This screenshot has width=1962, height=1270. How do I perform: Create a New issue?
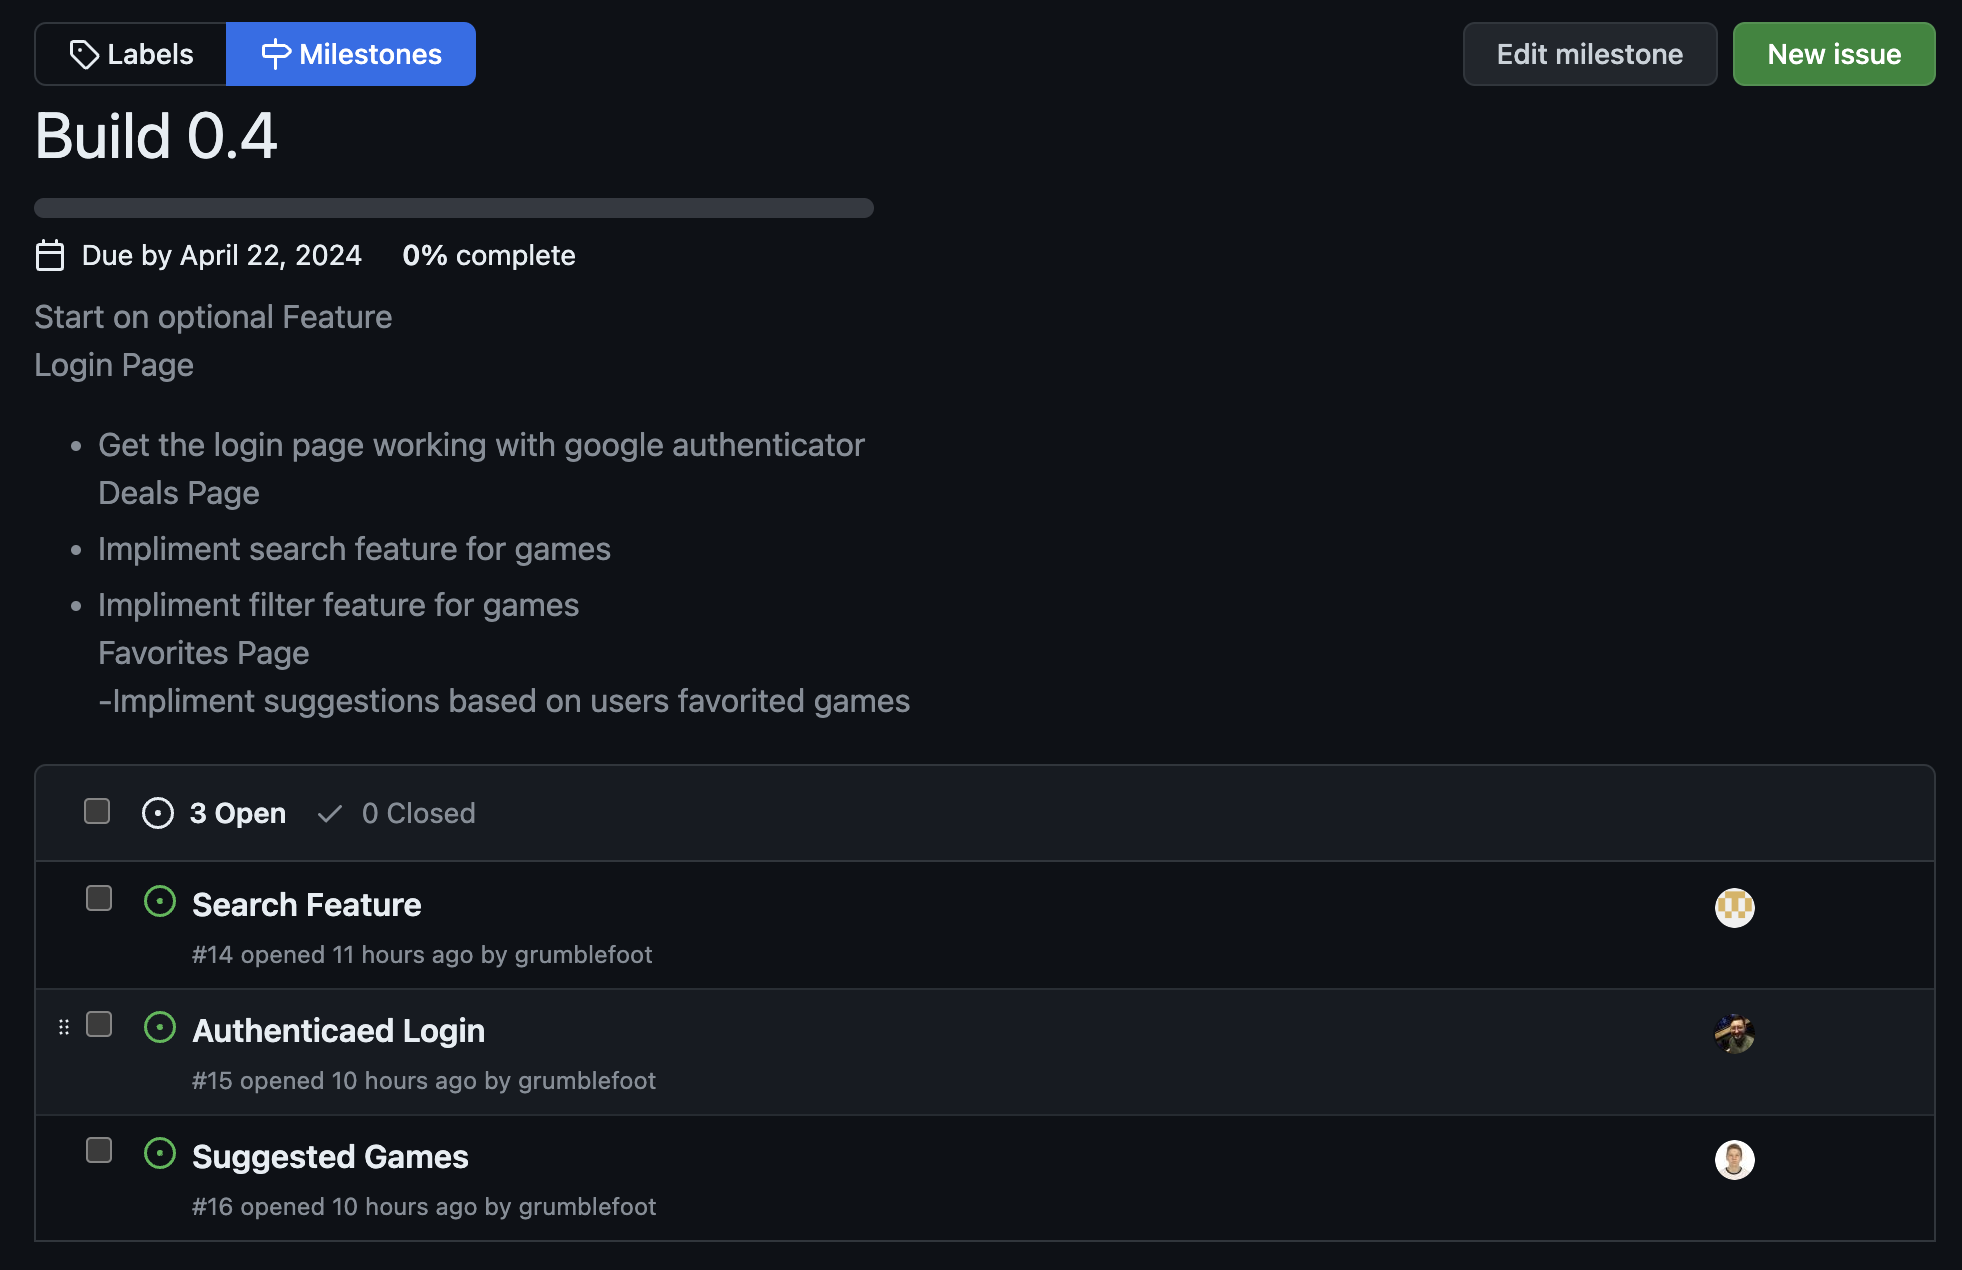[1833, 54]
